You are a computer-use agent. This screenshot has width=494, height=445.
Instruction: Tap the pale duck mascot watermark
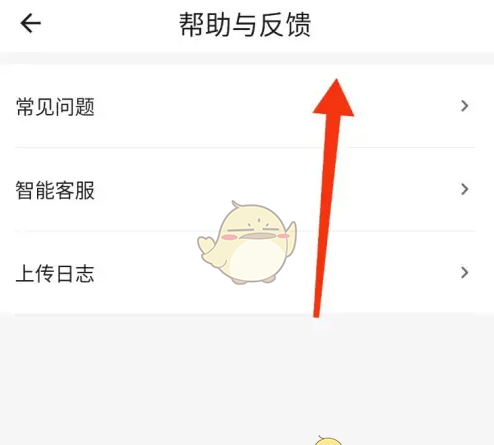coord(247,243)
